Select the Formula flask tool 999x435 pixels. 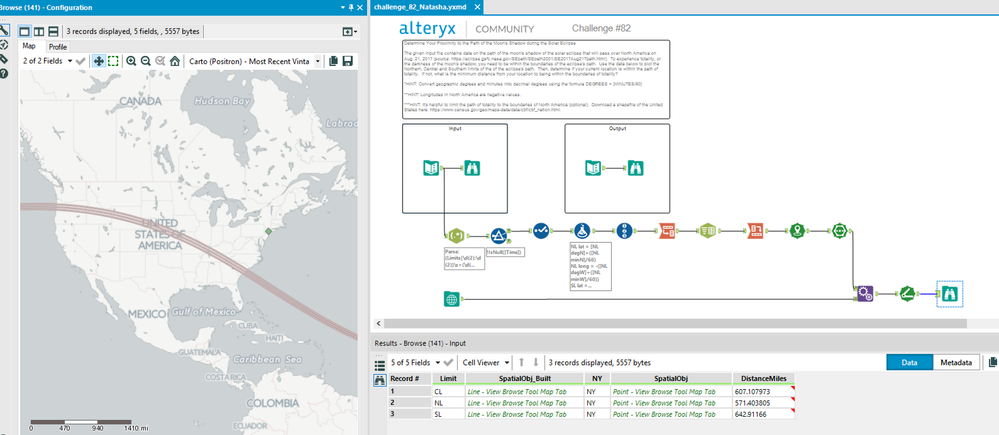pyautogui.click(x=582, y=231)
